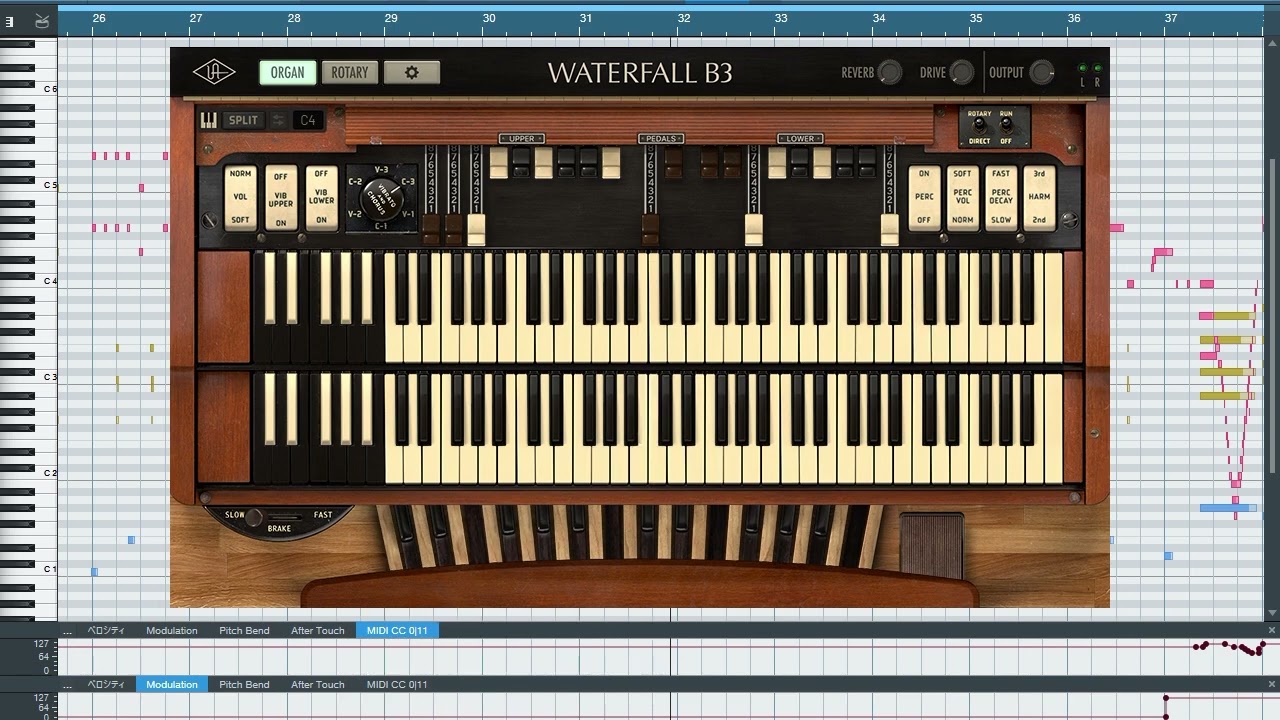Click bar 29 on the timeline ruler
The width and height of the screenshot is (1280, 720).
(391, 18)
